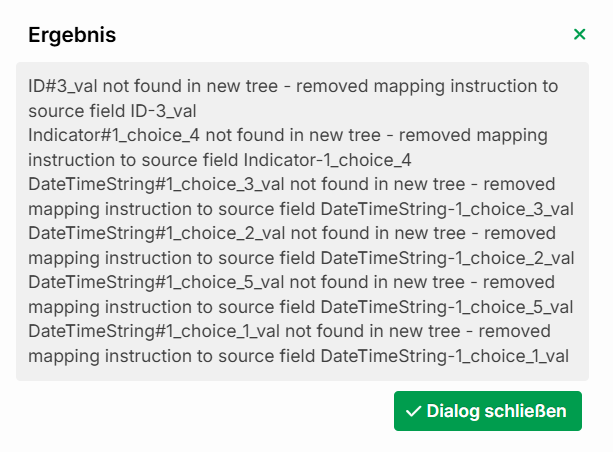Click the word "Dialog" on the green button

453,411
